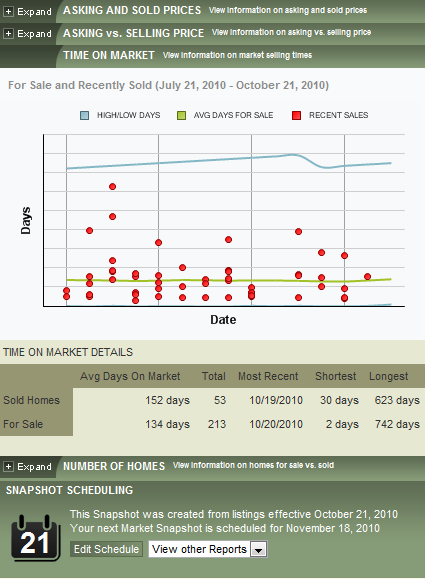Image resolution: width=425 pixels, height=579 pixels.
Task: Expand the Asking and Sold Prices section
Action: (x=27, y=12)
